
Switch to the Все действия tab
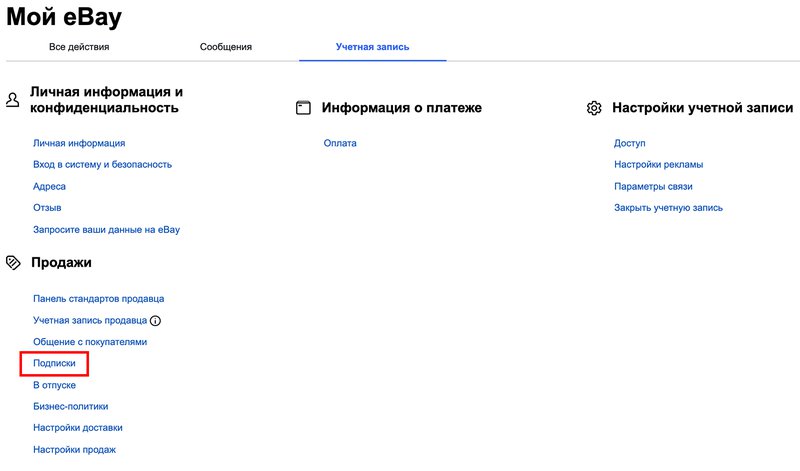[79, 47]
